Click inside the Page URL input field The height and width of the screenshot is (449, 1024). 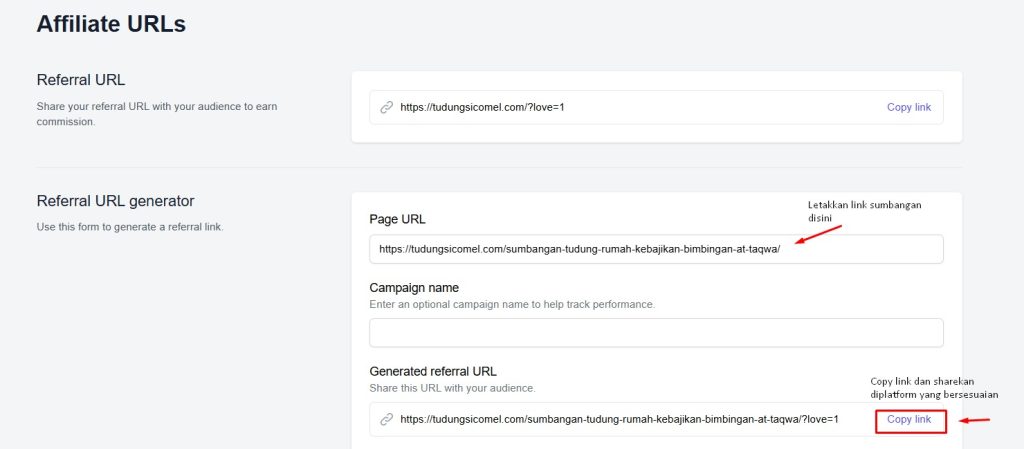(655, 249)
